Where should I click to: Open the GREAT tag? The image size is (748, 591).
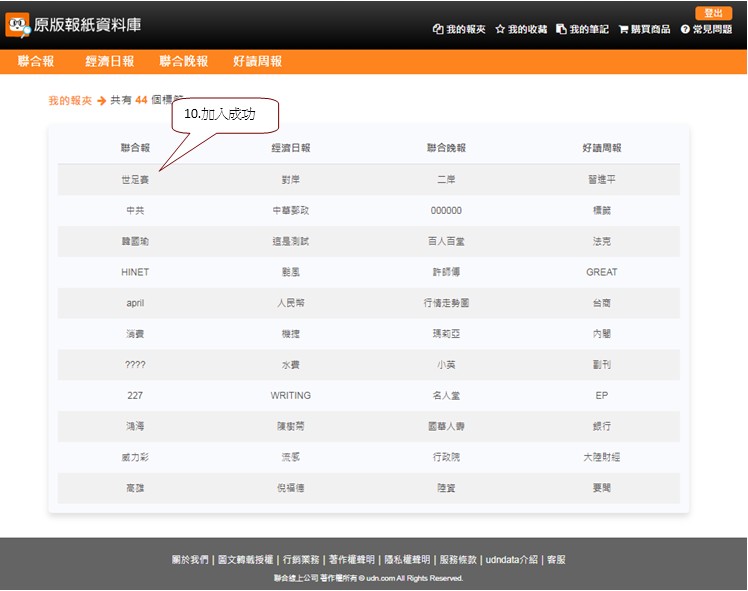602,272
